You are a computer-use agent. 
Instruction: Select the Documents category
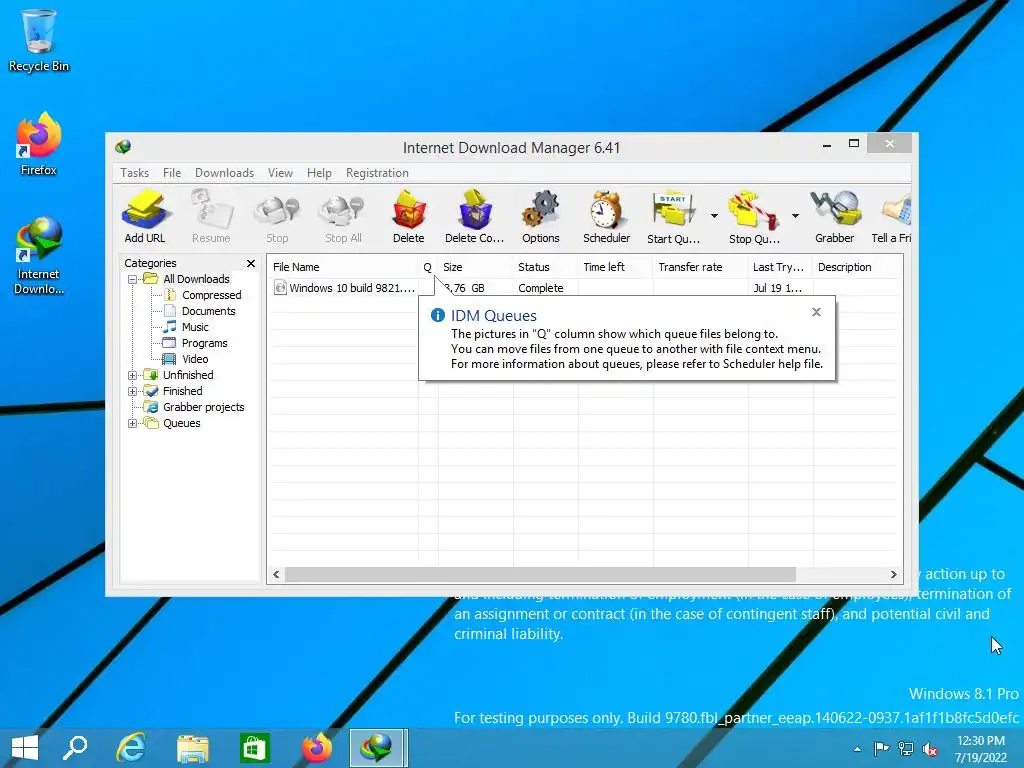click(208, 312)
